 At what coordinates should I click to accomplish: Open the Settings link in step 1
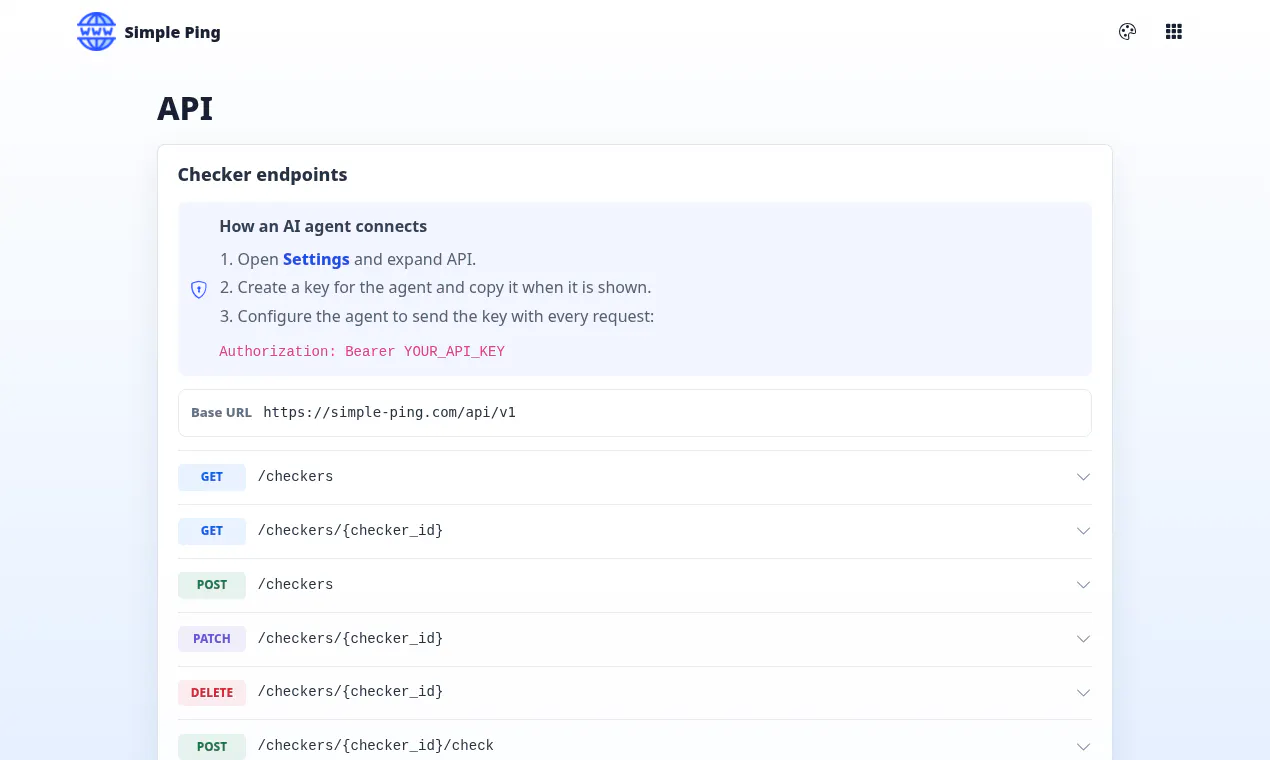pos(316,259)
